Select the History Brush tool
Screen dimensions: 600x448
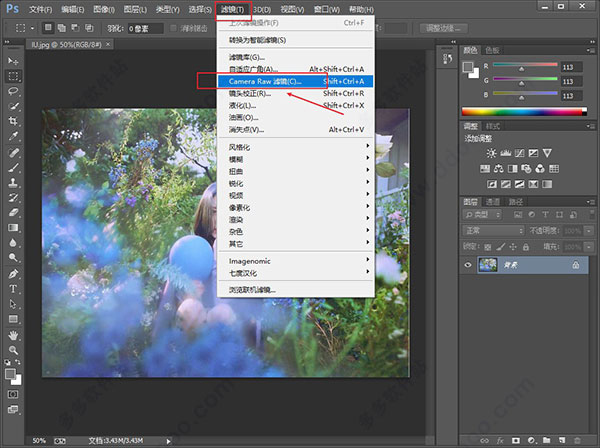(13, 197)
